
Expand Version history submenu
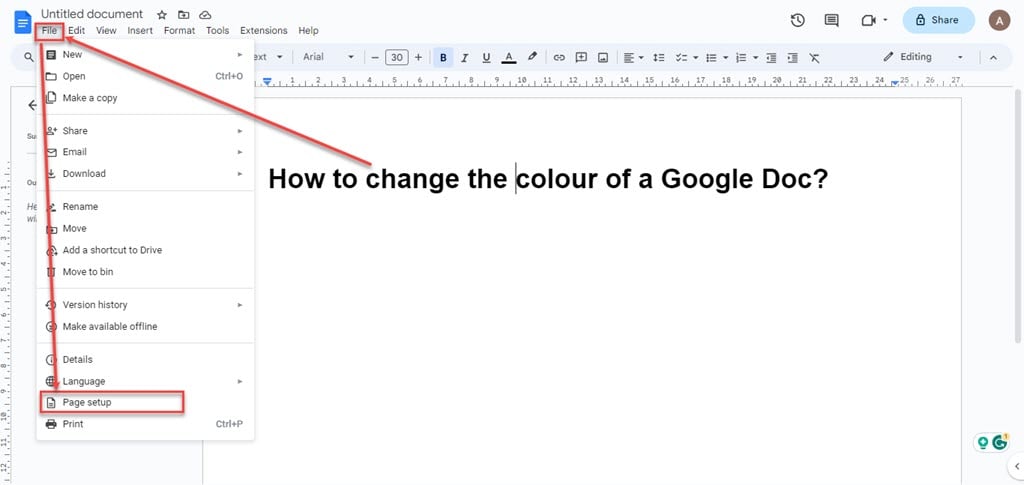point(145,305)
